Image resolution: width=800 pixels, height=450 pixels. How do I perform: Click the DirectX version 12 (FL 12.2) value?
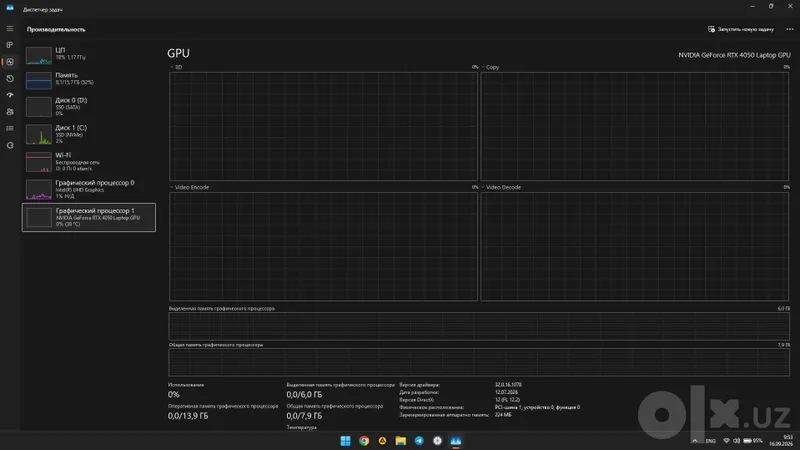507,400
